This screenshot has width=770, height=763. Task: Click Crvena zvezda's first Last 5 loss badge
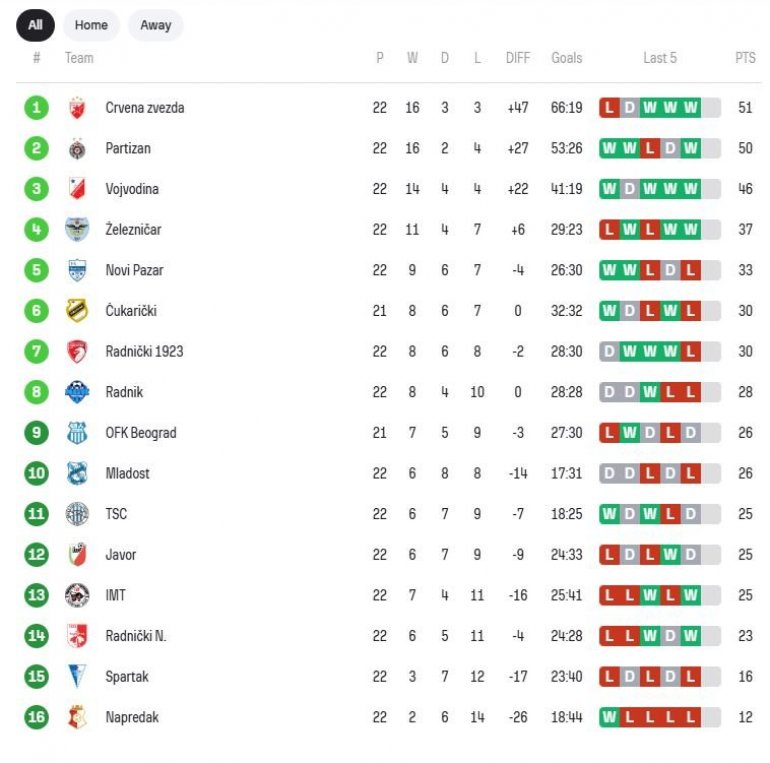(608, 108)
